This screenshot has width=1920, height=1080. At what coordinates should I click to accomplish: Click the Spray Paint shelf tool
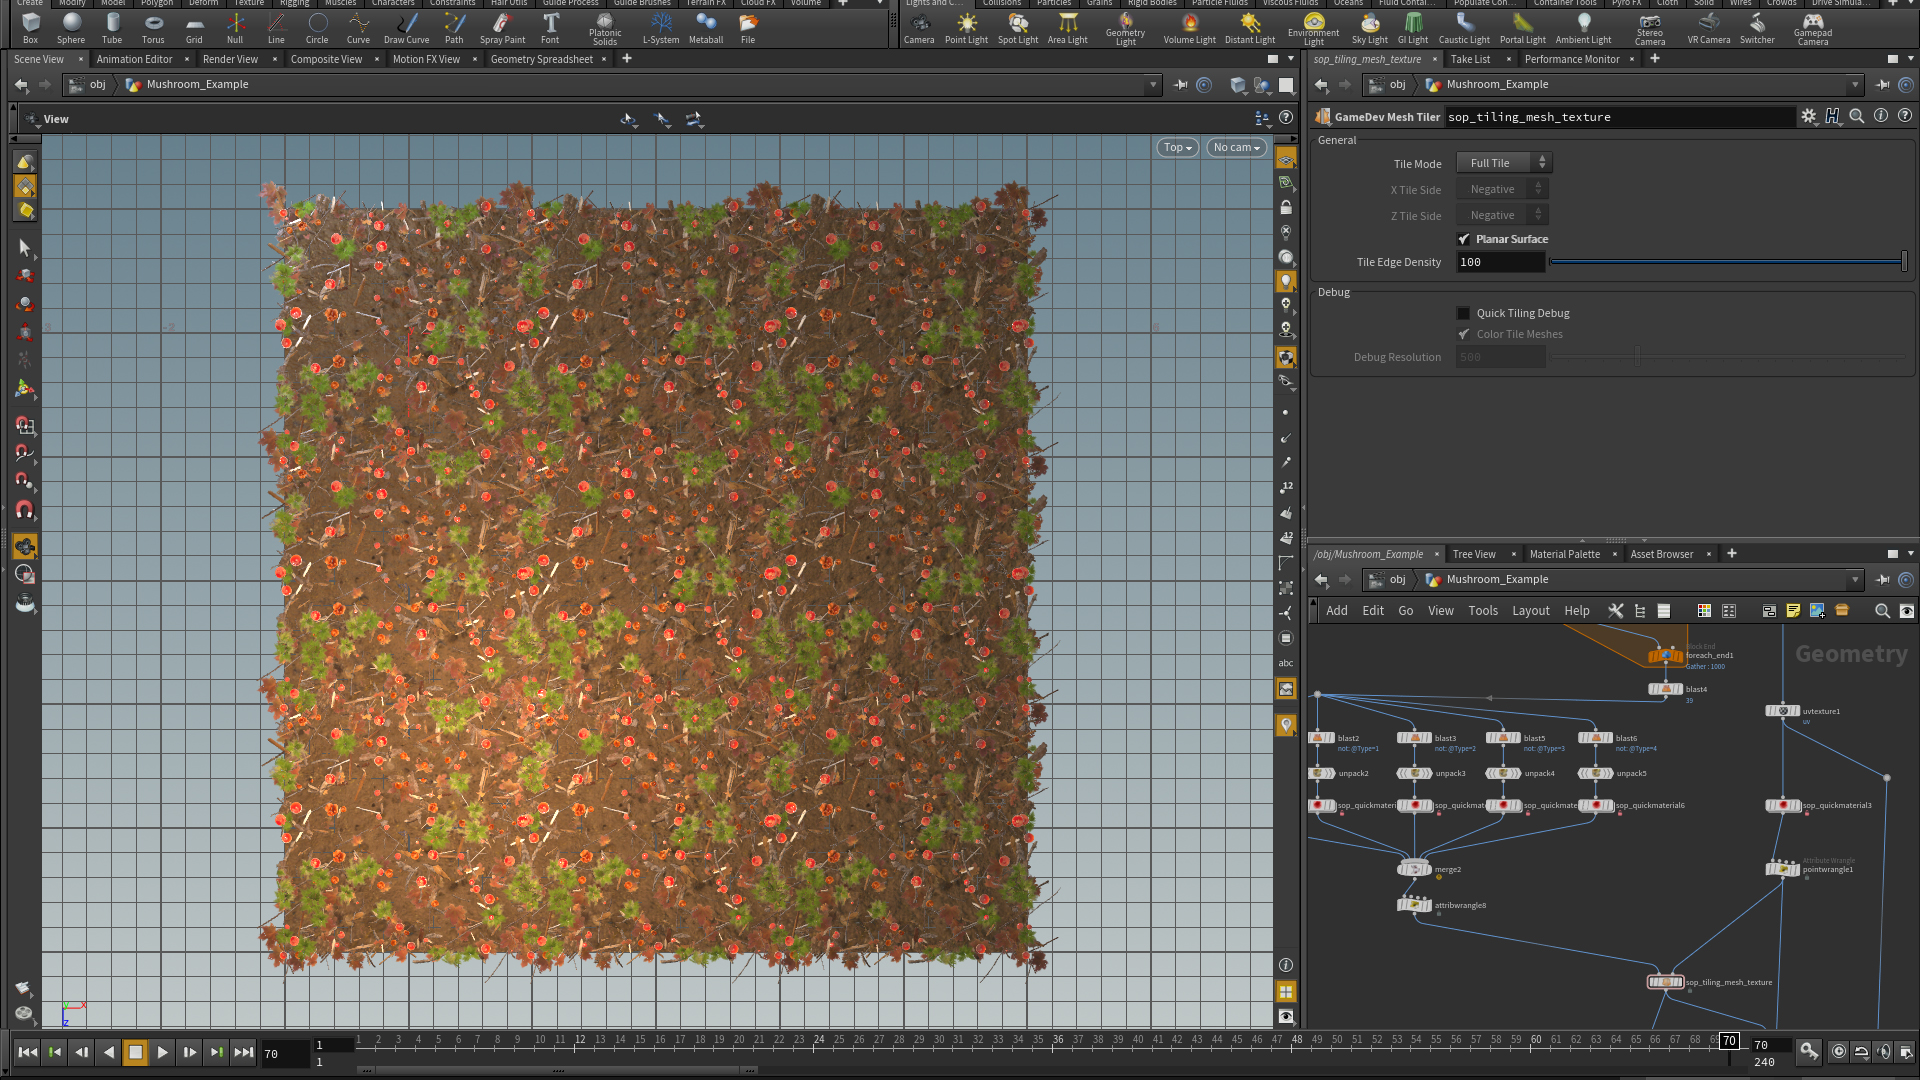pyautogui.click(x=502, y=27)
